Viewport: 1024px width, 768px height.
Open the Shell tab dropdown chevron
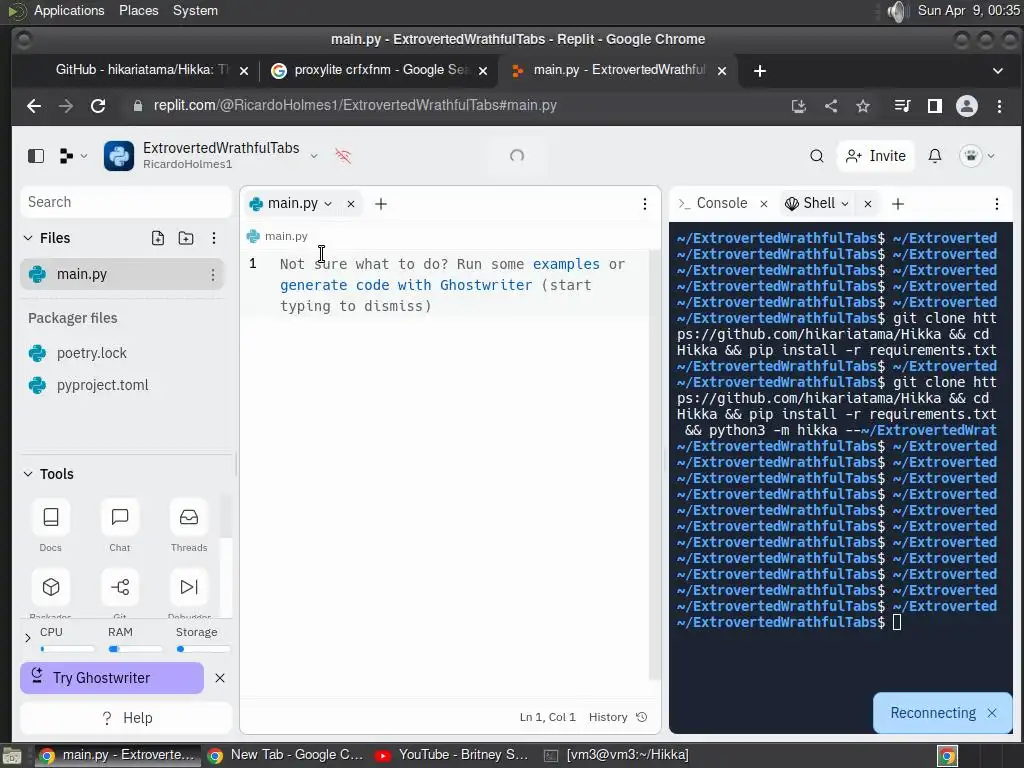click(x=844, y=204)
